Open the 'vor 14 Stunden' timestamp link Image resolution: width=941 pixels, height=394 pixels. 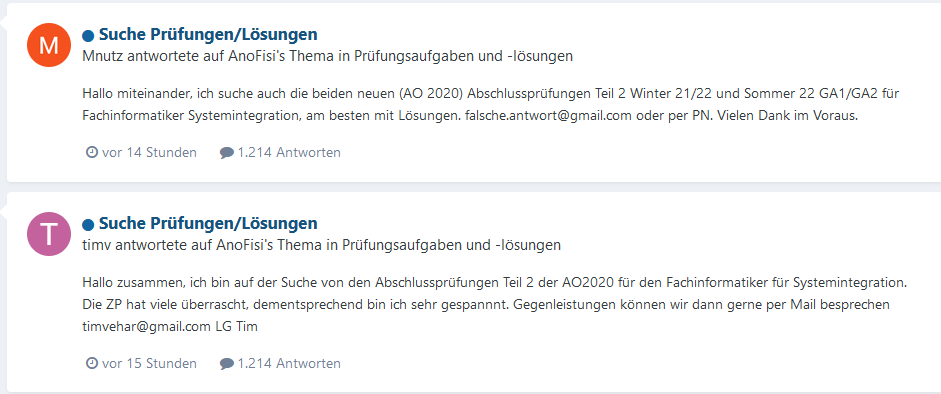(x=149, y=152)
